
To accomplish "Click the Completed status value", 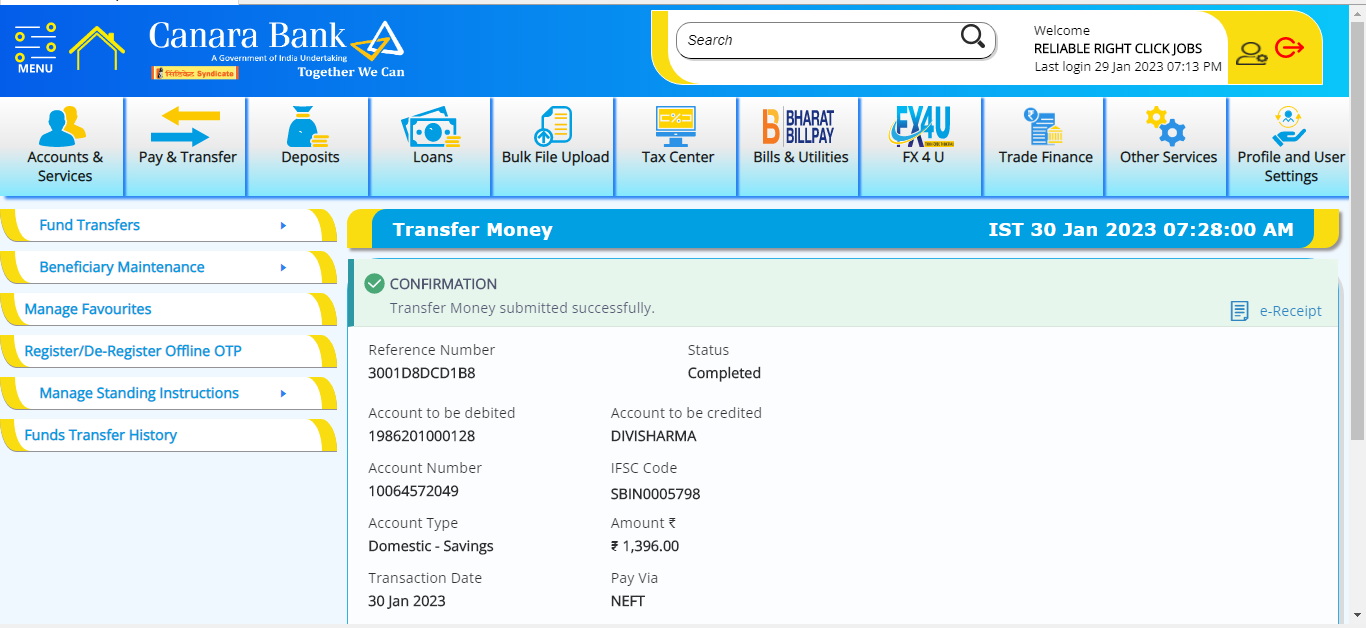I will pos(724,373).
